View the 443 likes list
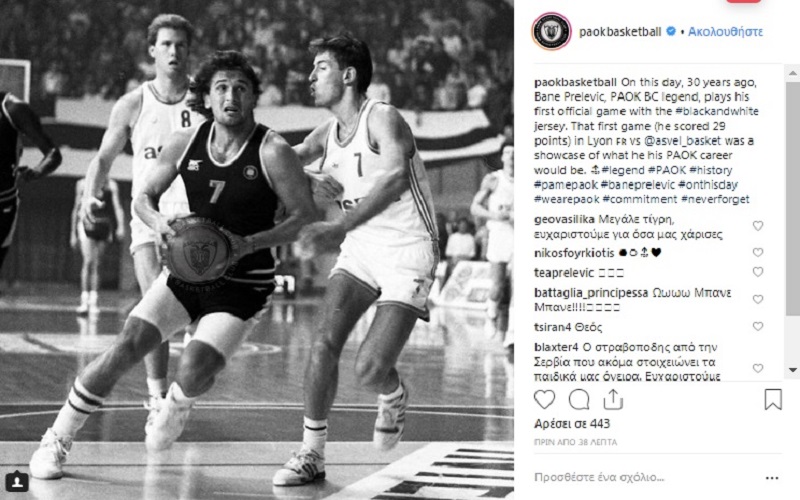The width and height of the screenshot is (800, 500). [572, 423]
